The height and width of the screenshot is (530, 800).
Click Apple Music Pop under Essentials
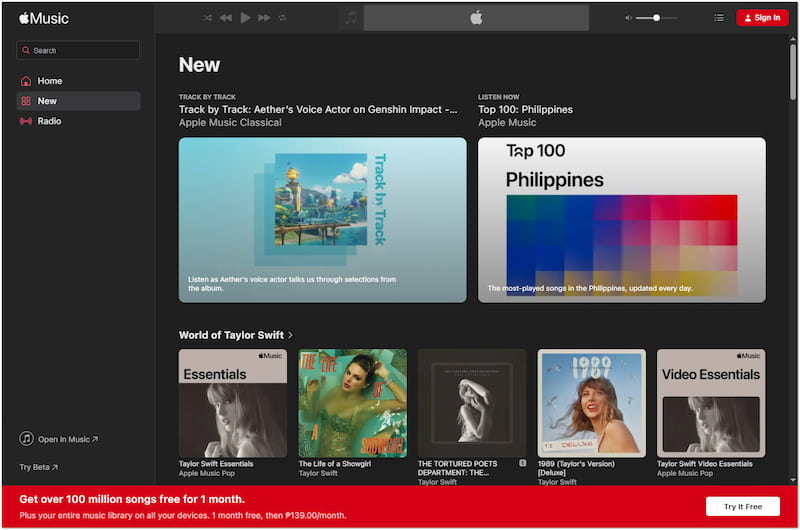[x=207, y=473]
